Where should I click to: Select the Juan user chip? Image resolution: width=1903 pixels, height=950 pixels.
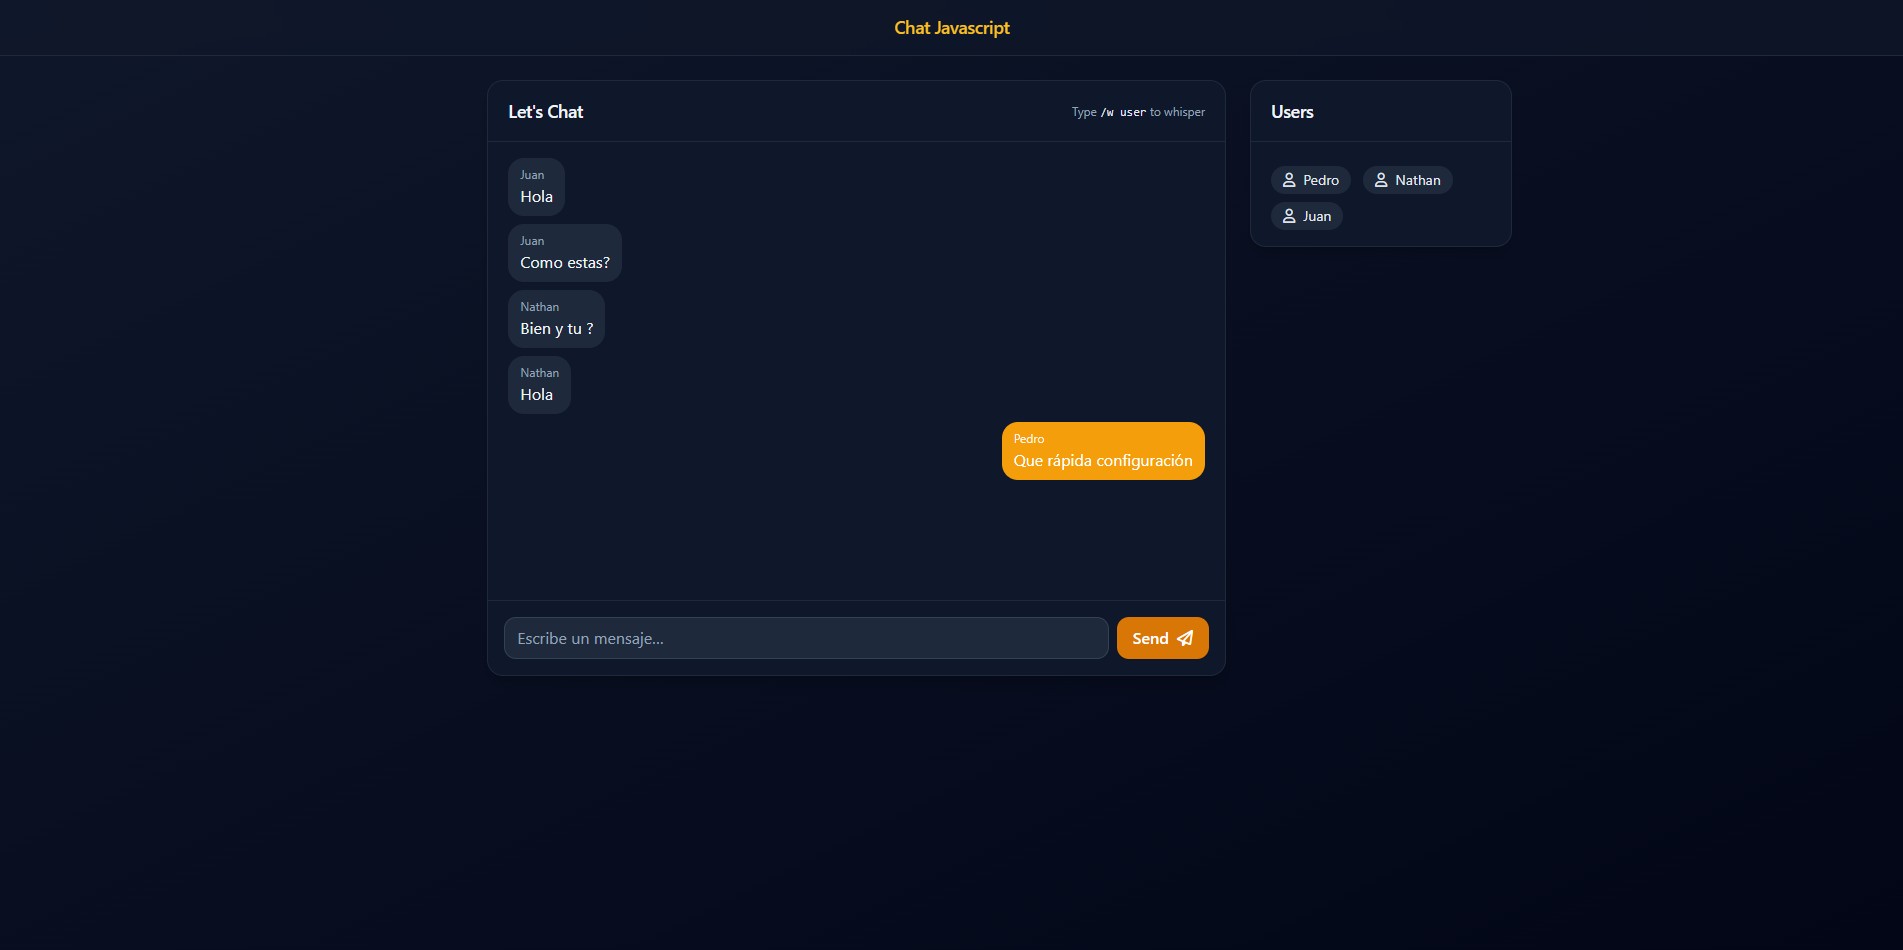(x=1306, y=216)
